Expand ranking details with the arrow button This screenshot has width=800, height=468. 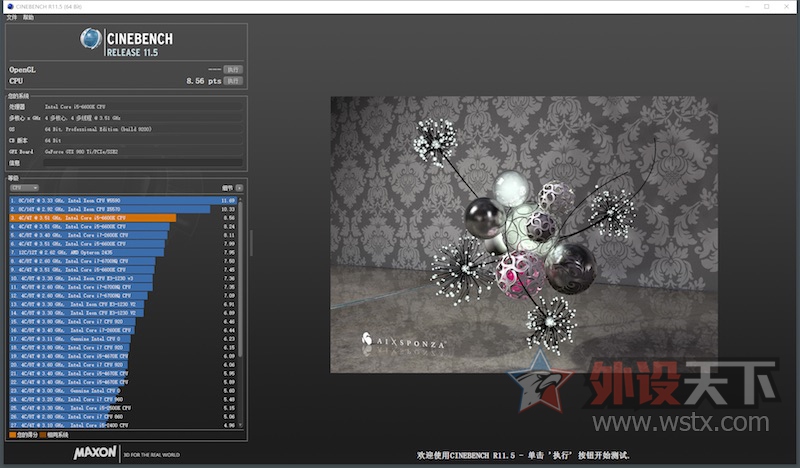241,187
